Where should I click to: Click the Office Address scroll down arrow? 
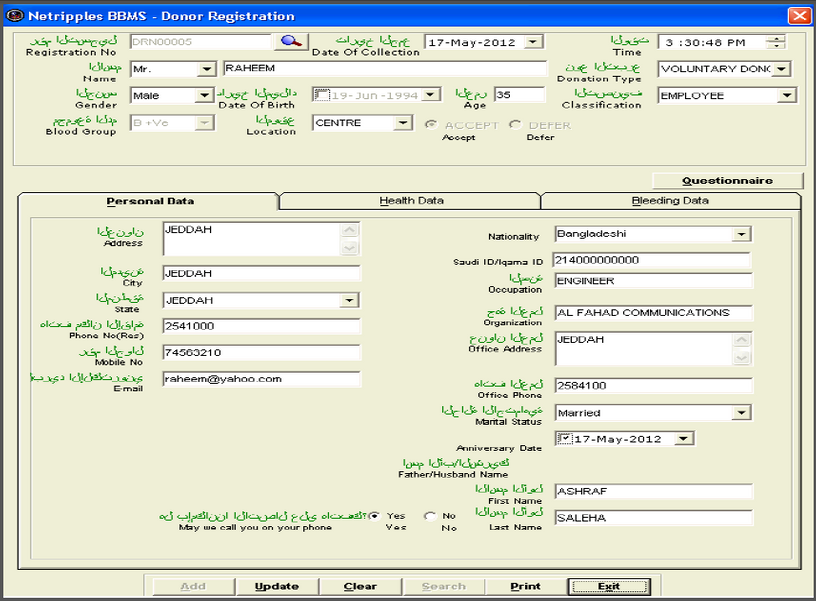point(742,357)
